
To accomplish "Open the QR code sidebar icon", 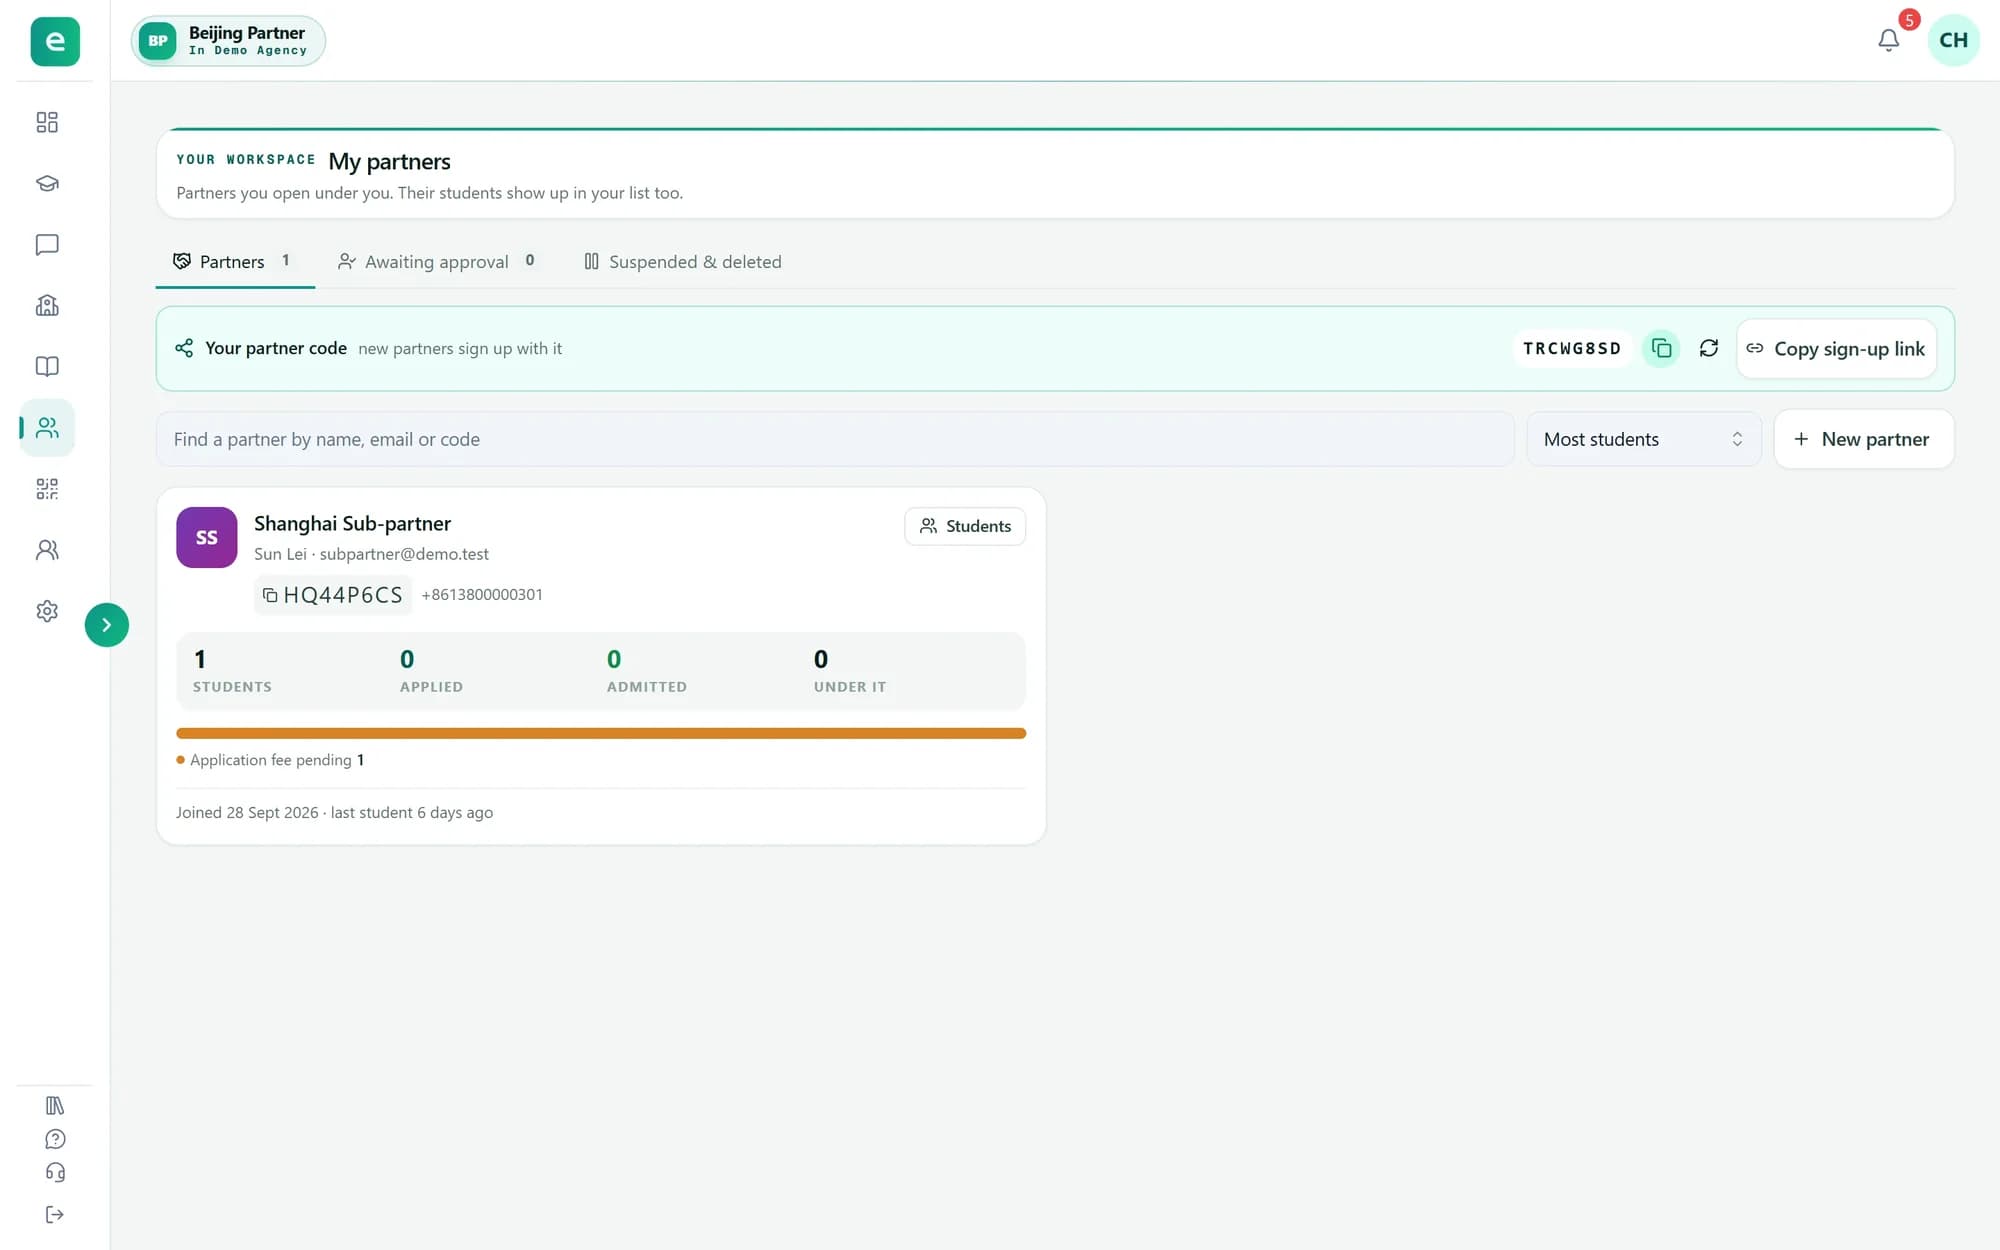I will 47,489.
